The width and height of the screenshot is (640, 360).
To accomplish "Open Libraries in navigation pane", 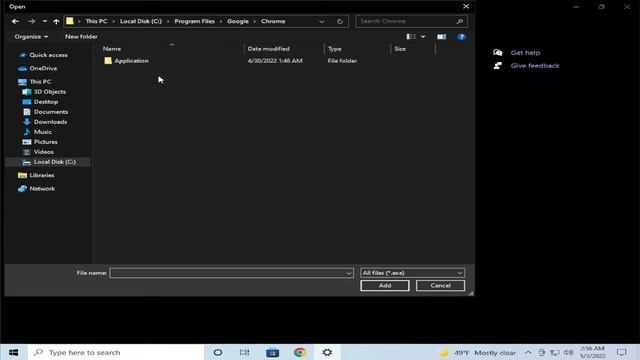I will pos(42,175).
